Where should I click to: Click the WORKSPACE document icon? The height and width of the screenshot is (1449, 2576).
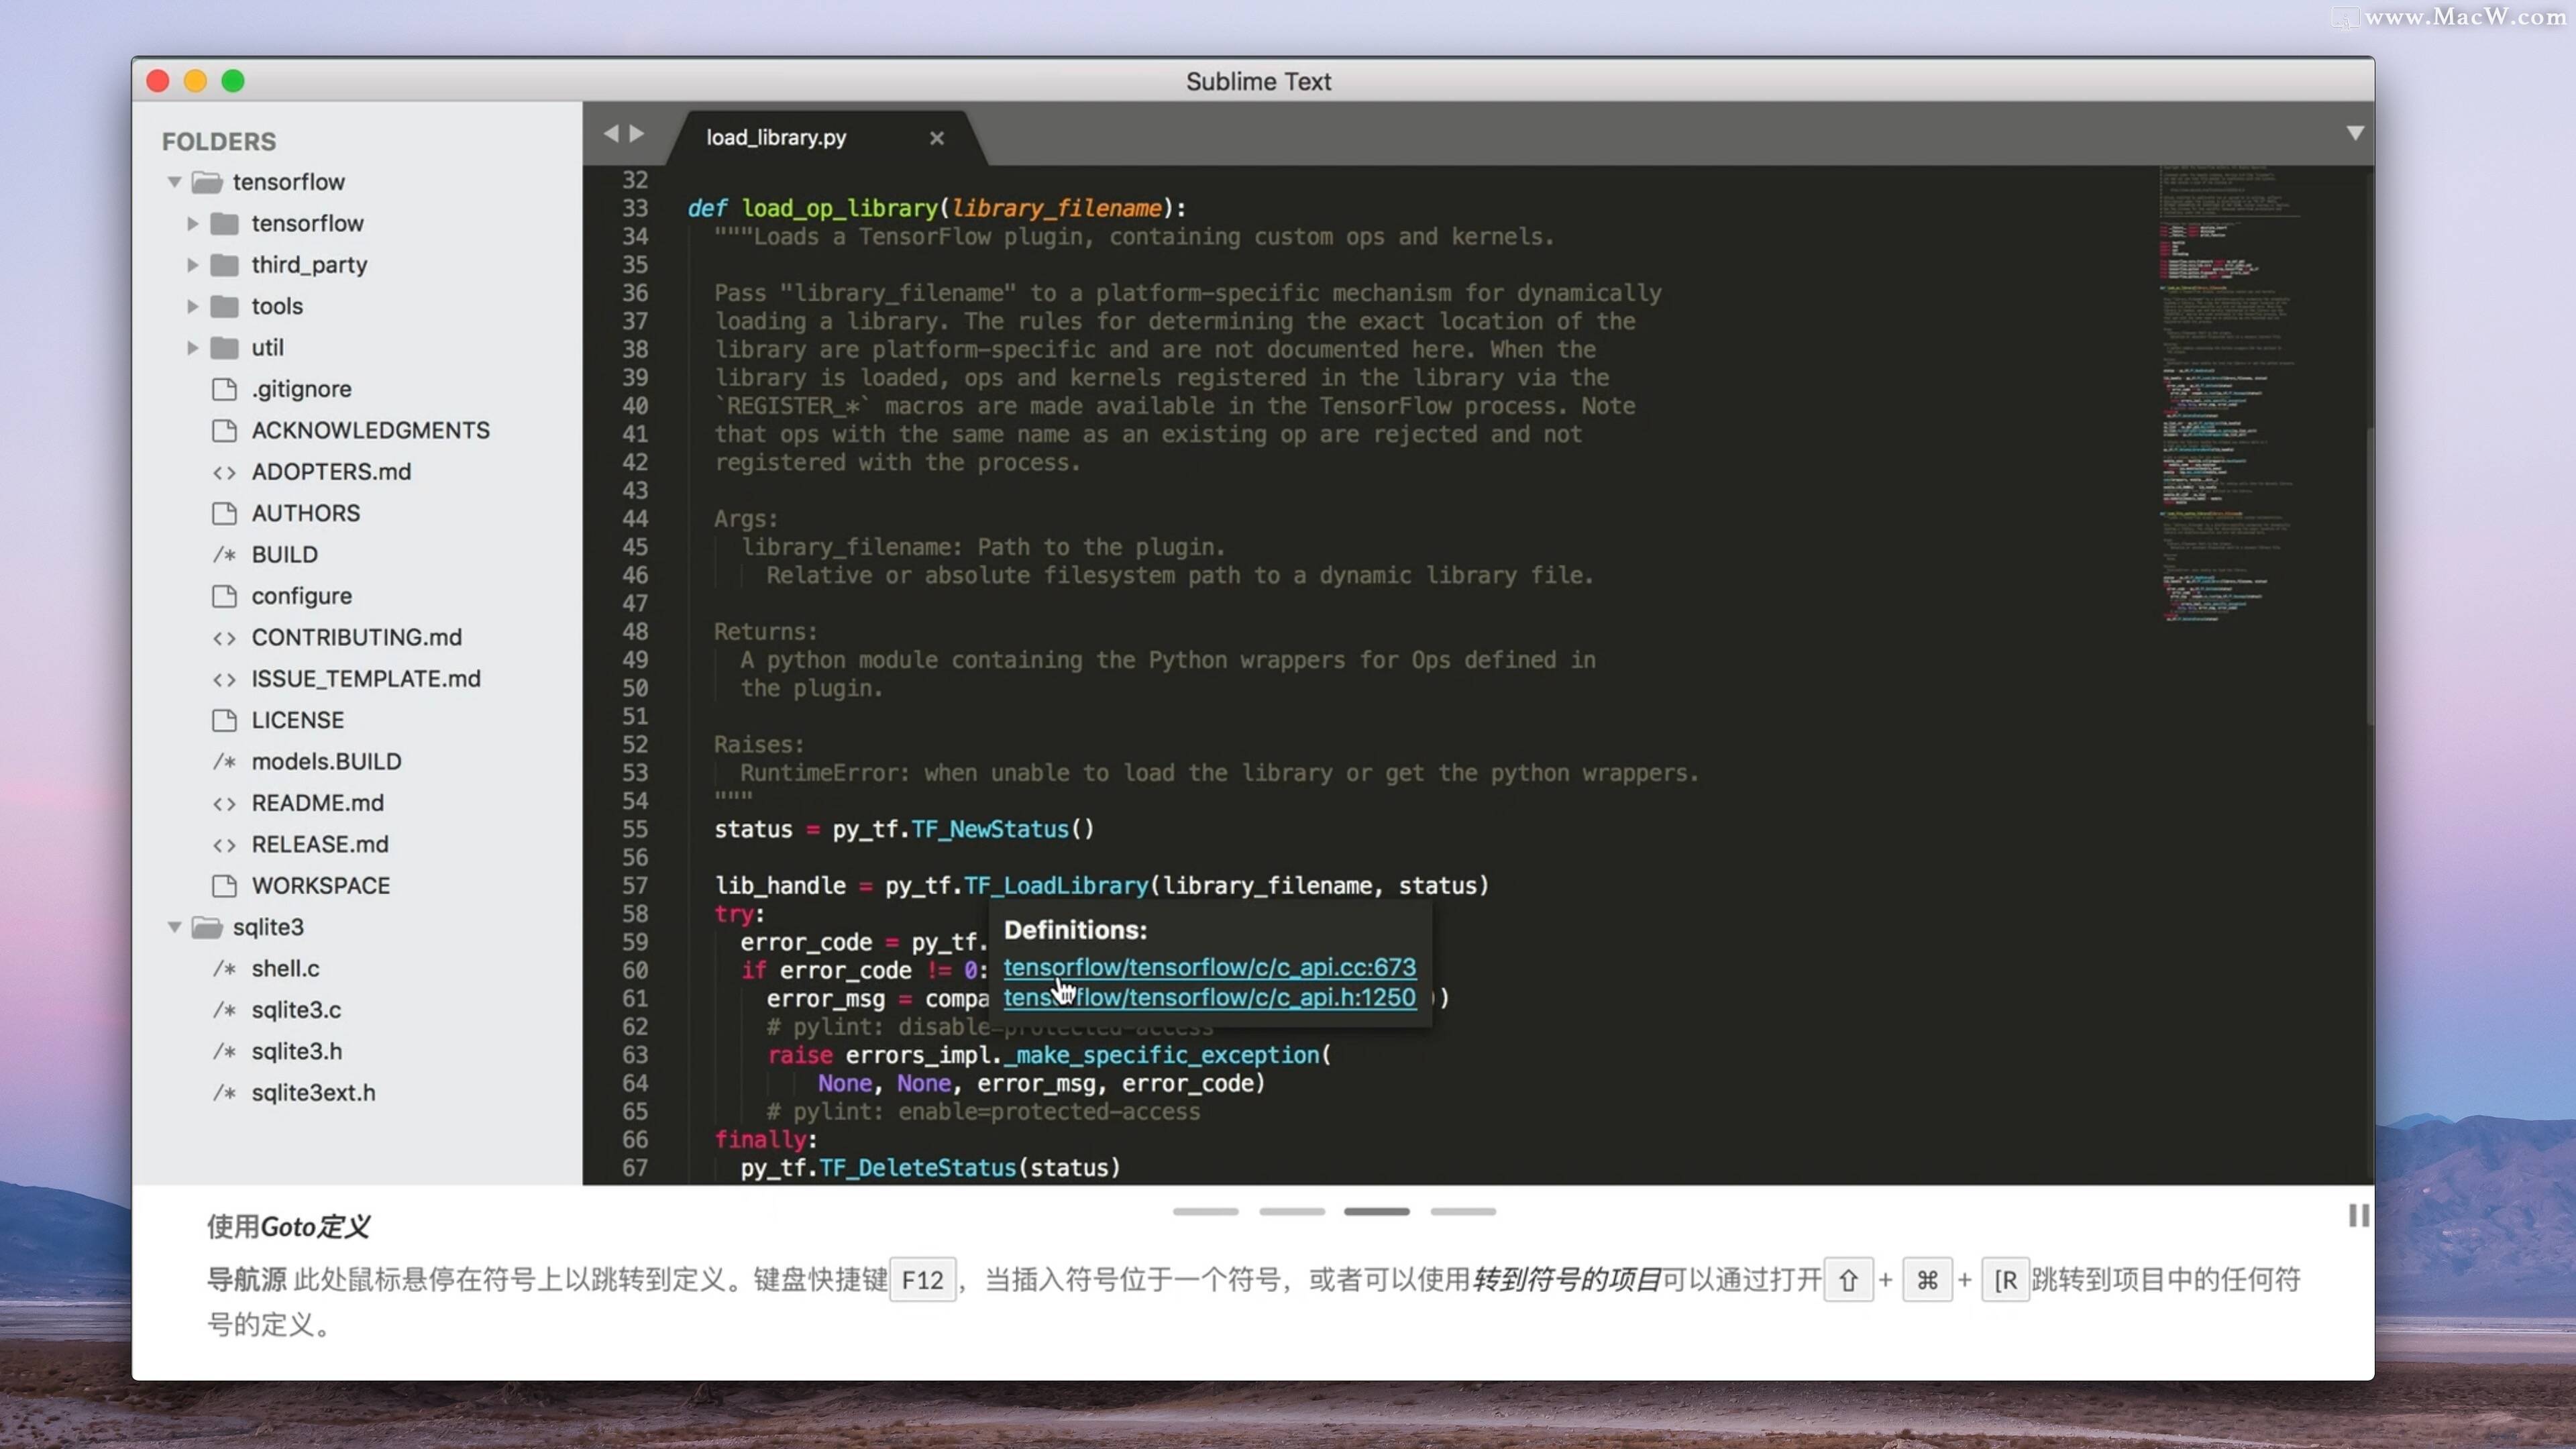(224, 886)
